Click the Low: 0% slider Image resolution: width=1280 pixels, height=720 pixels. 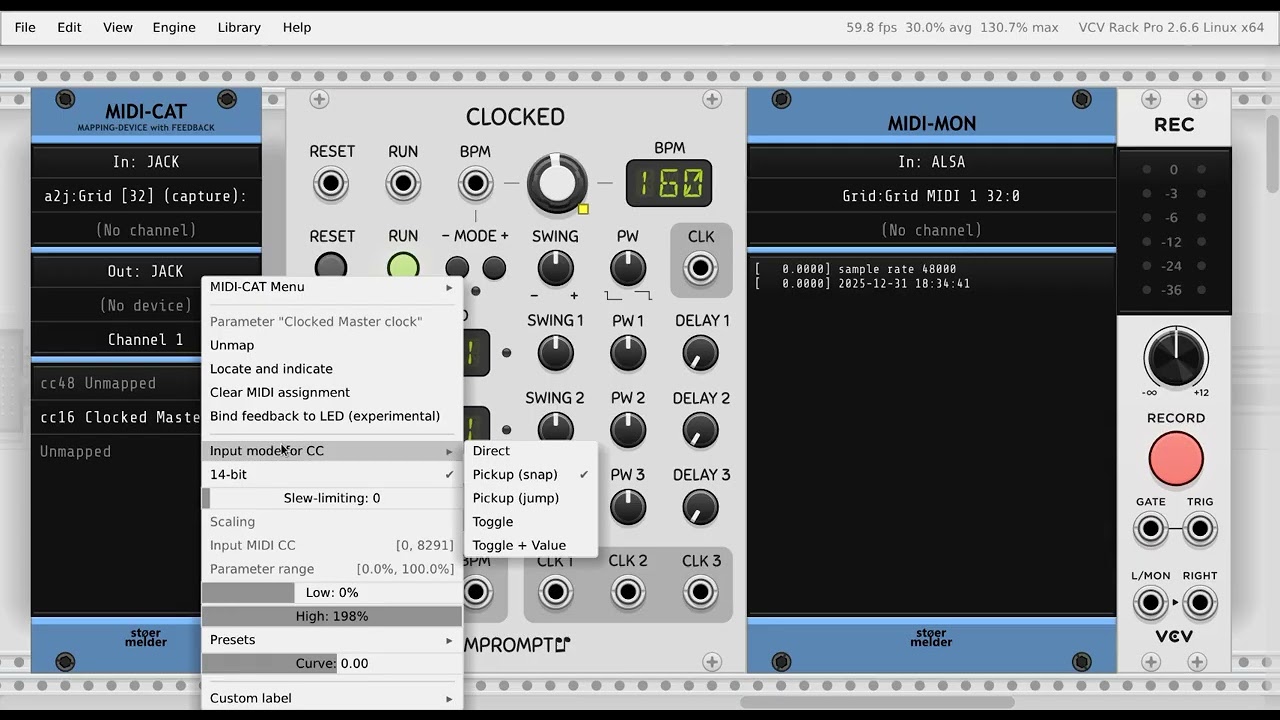click(x=332, y=592)
